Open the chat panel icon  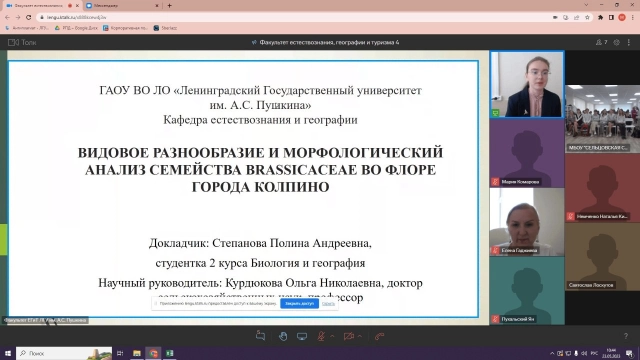260,336
